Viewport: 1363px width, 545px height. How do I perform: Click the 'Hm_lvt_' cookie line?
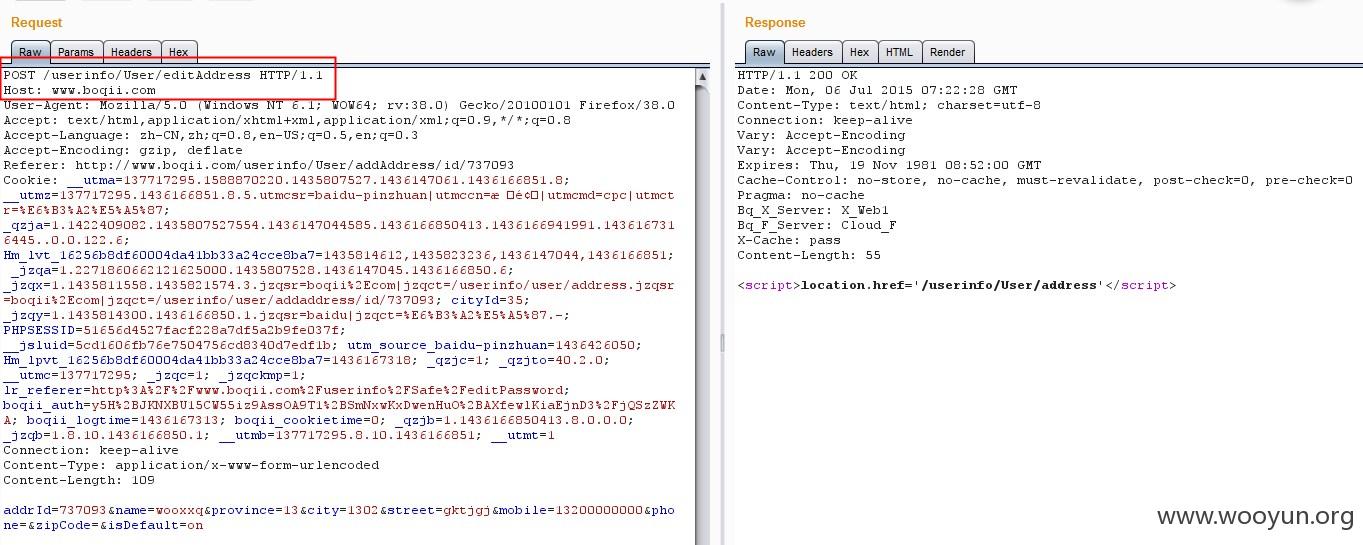tap(339, 255)
